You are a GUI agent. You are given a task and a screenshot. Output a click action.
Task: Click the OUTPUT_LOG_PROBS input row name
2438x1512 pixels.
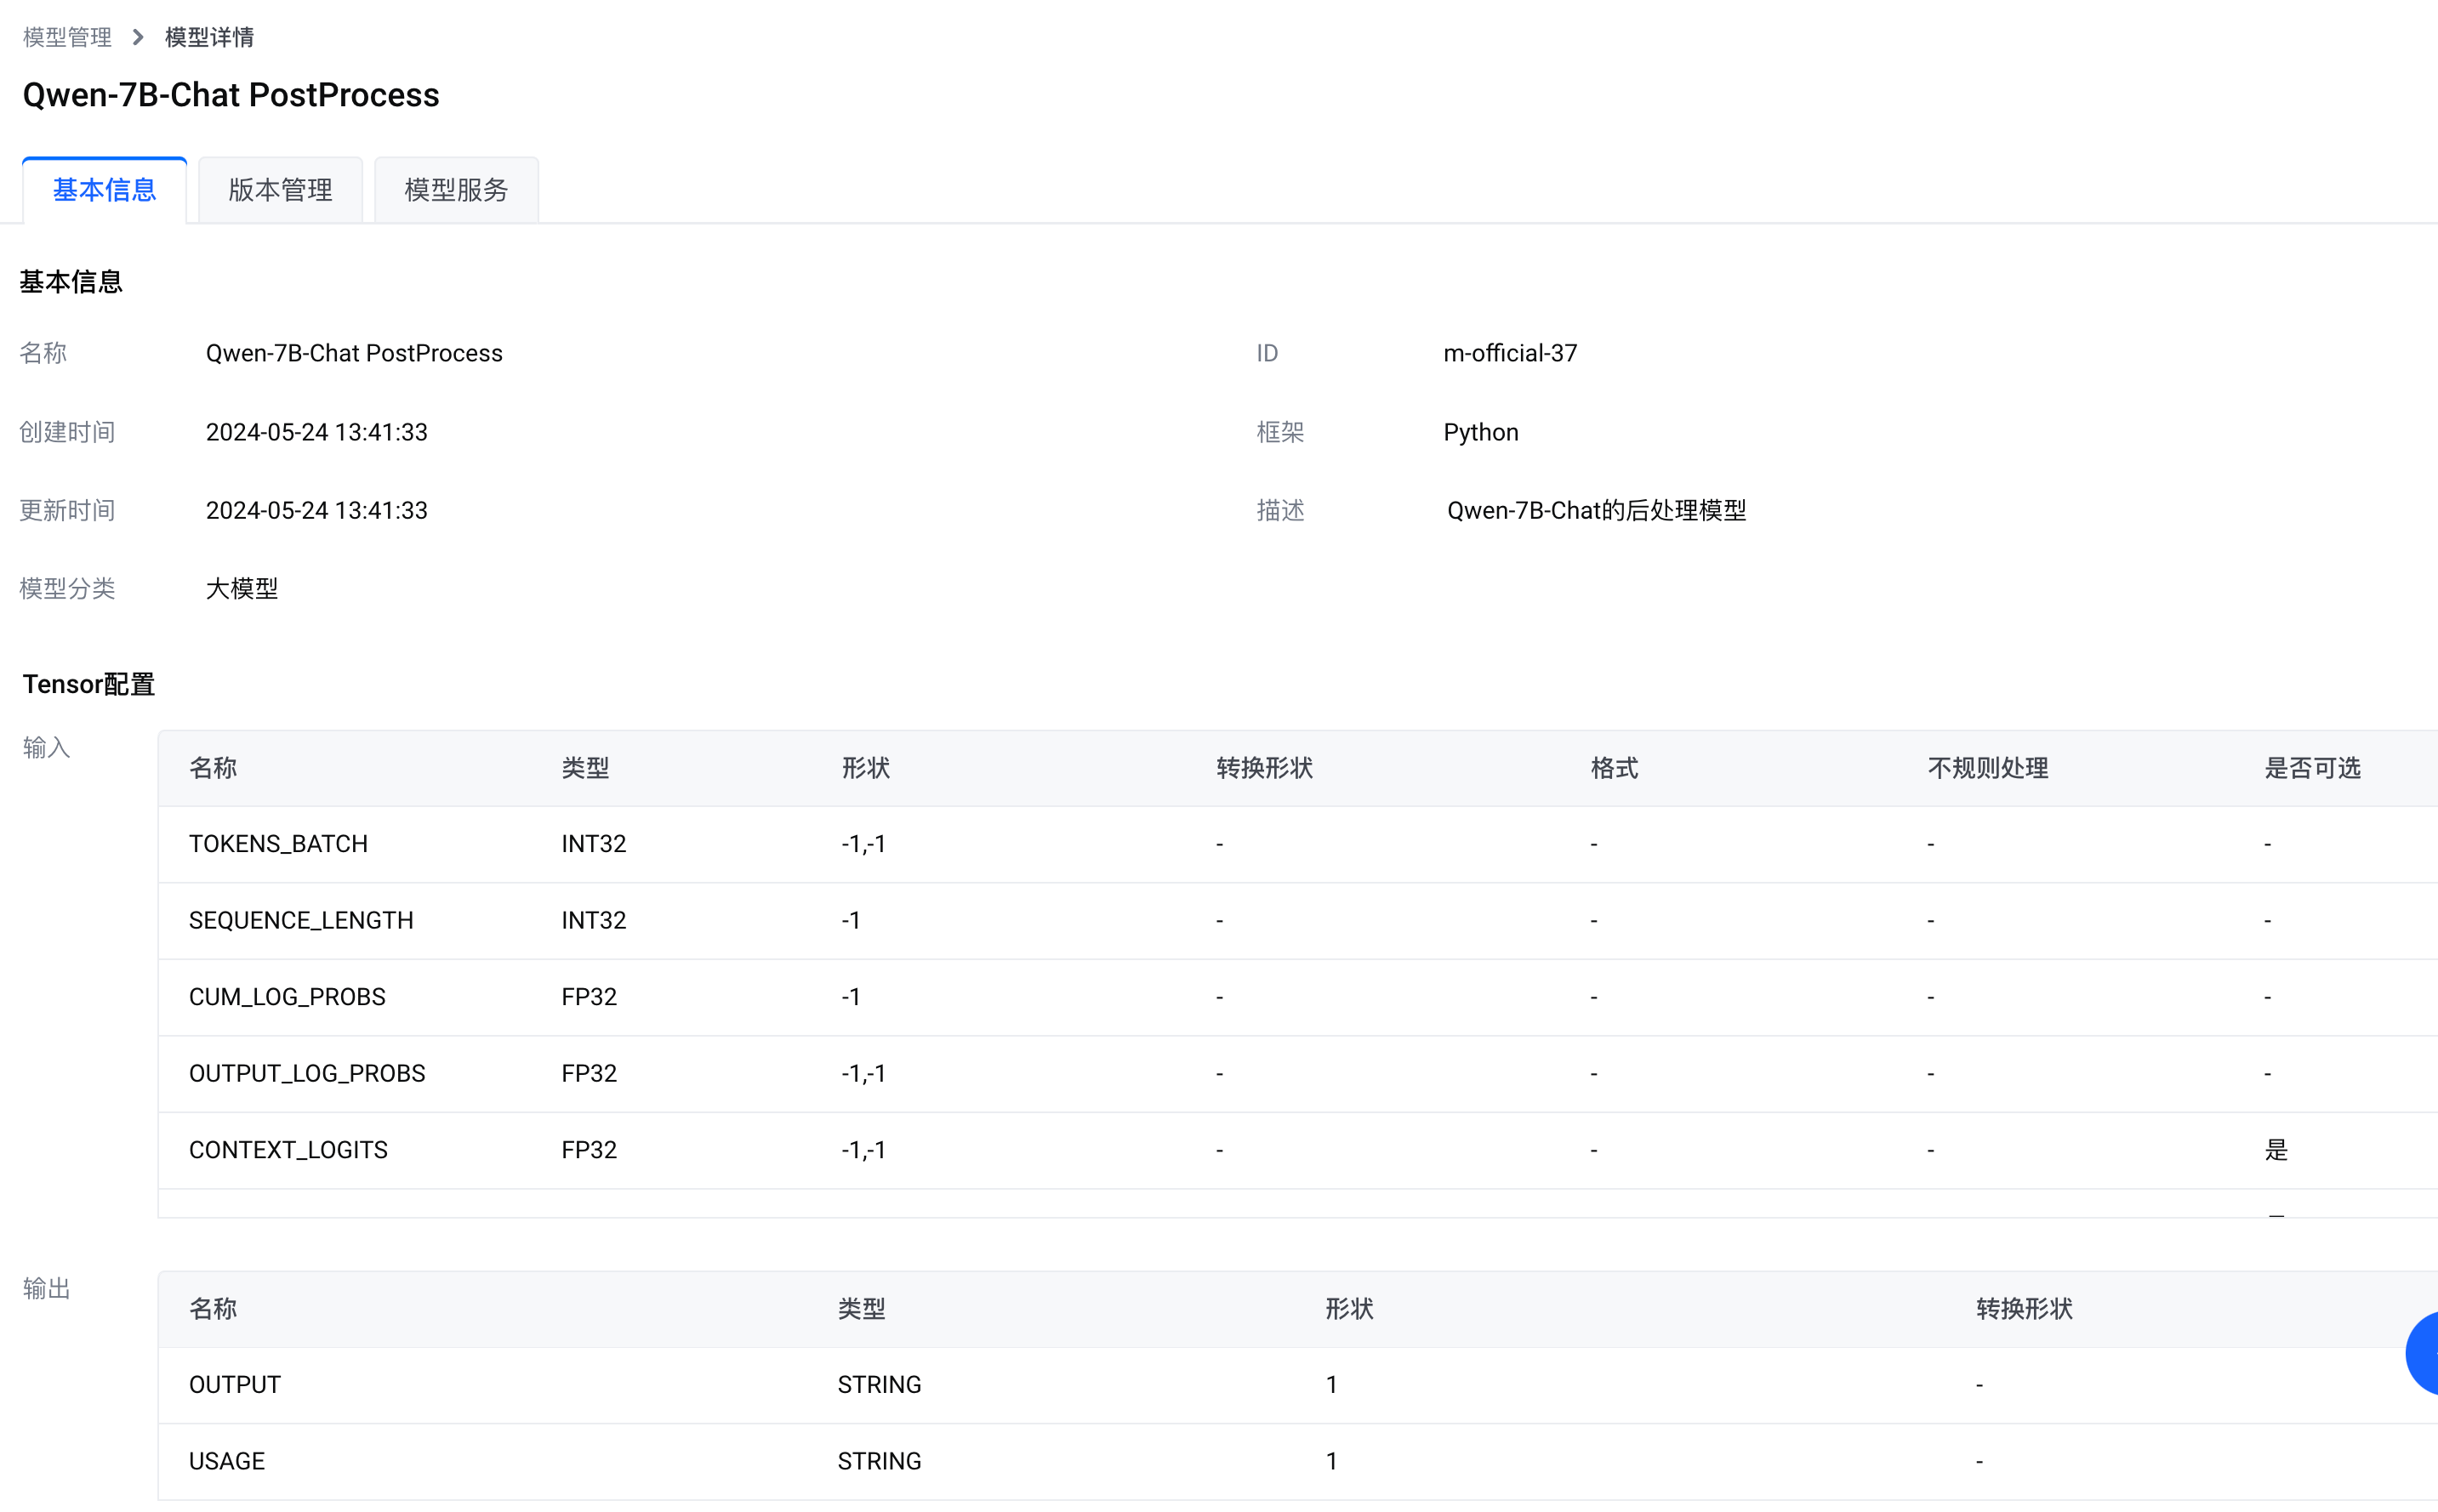[x=307, y=1073]
